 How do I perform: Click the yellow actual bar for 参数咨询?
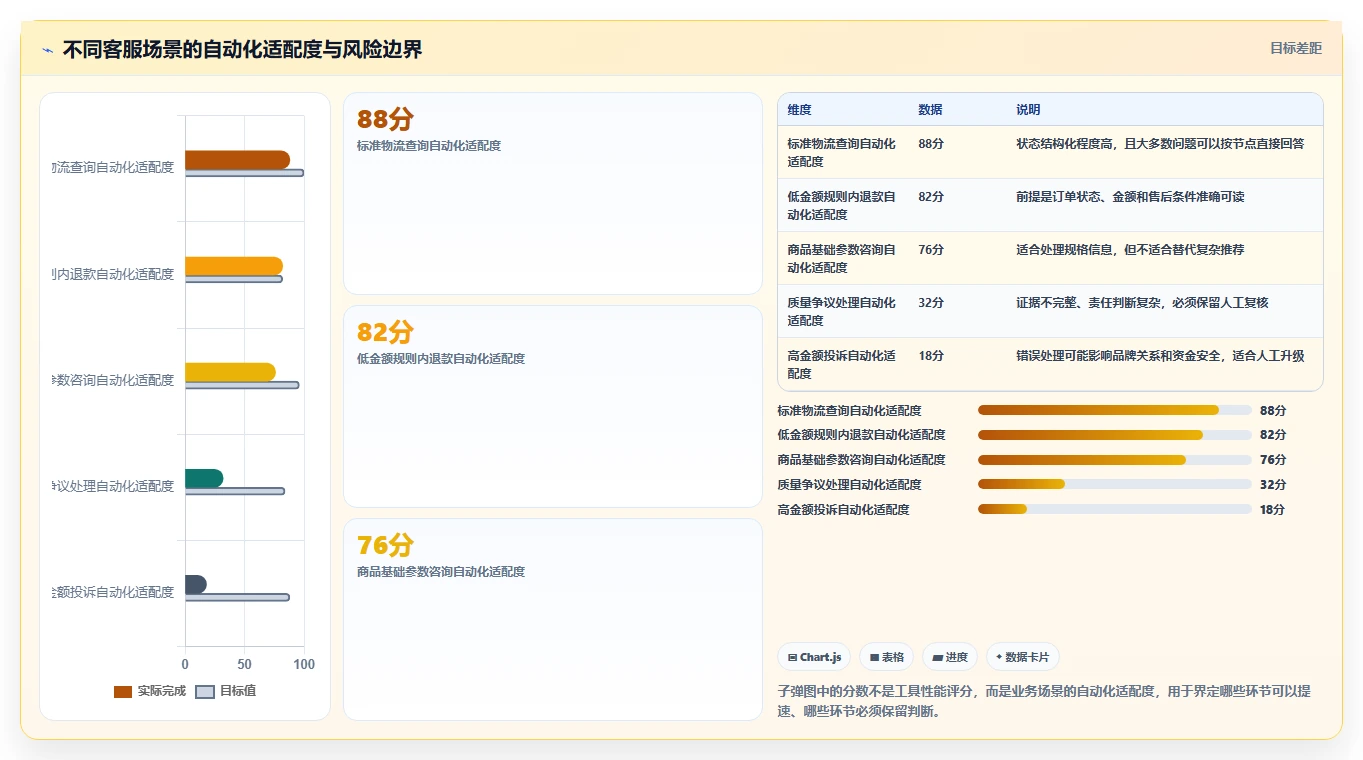pyautogui.click(x=230, y=372)
